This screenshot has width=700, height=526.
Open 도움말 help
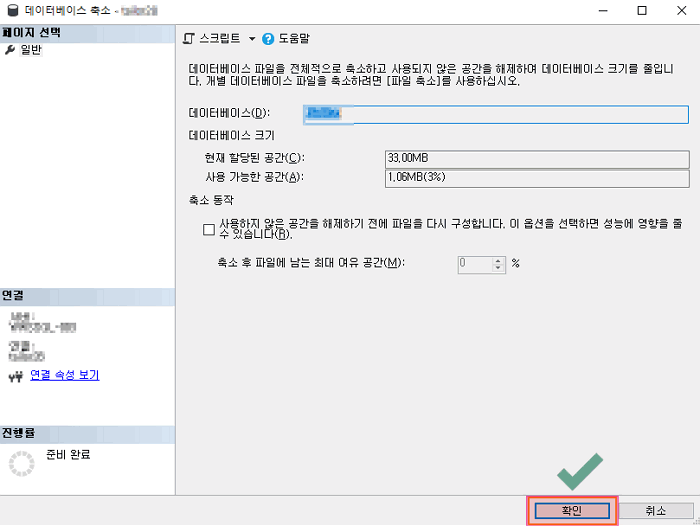point(294,38)
